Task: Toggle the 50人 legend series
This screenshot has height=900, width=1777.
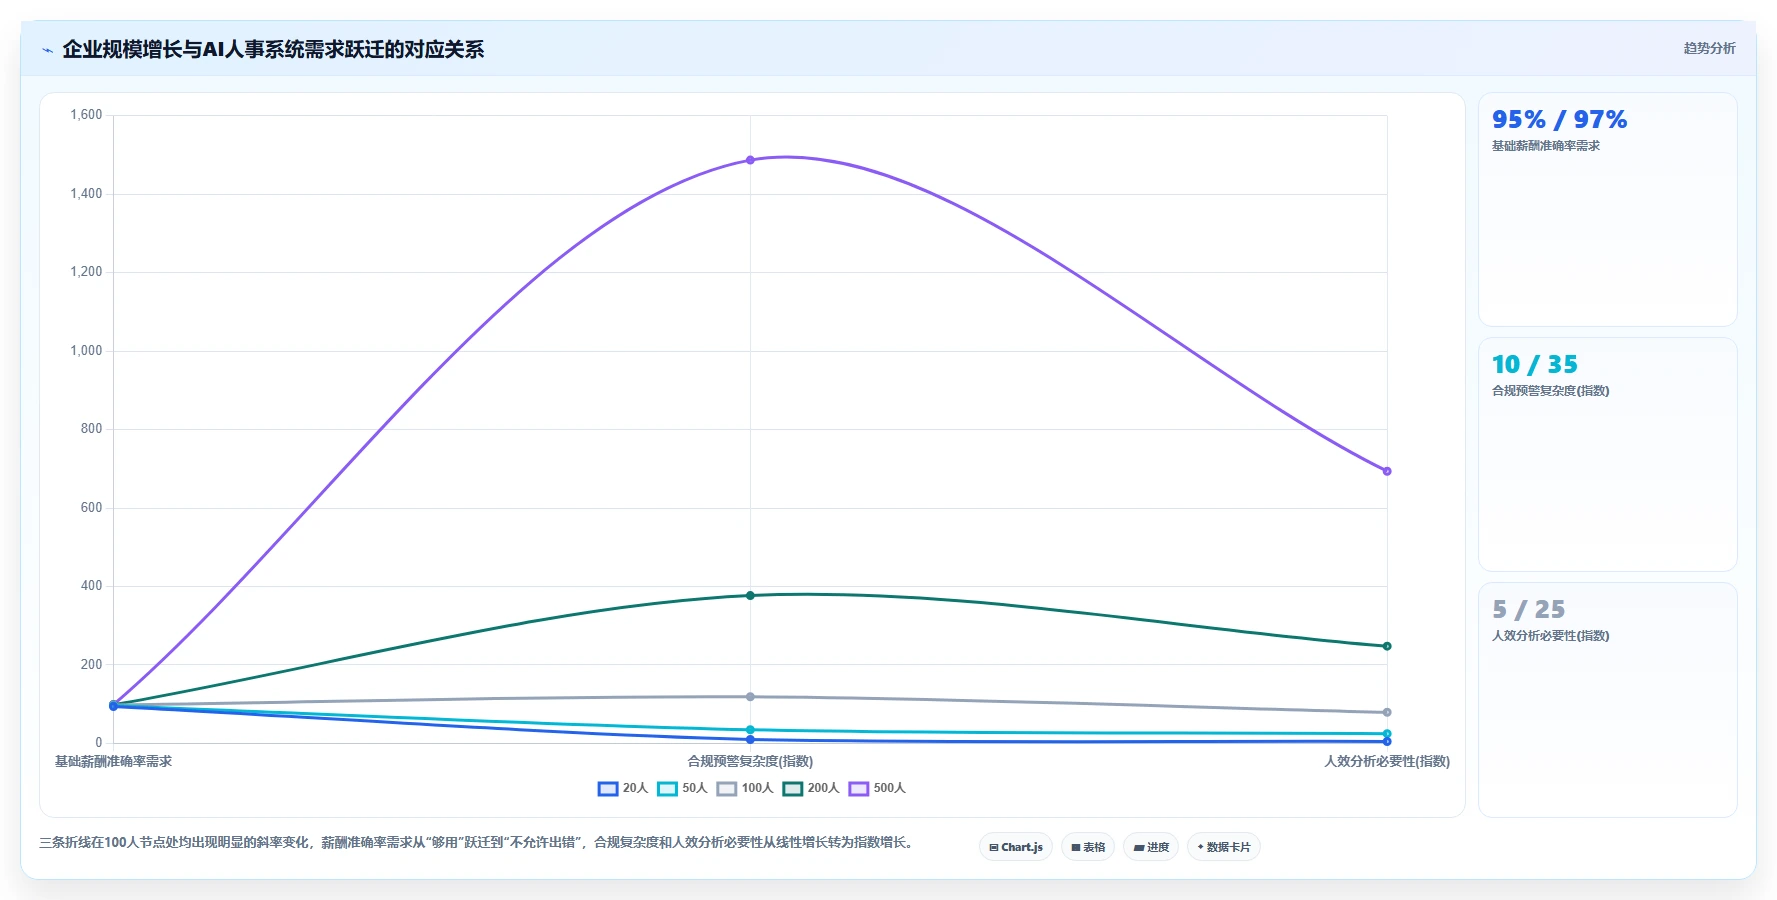Action: [x=682, y=788]
